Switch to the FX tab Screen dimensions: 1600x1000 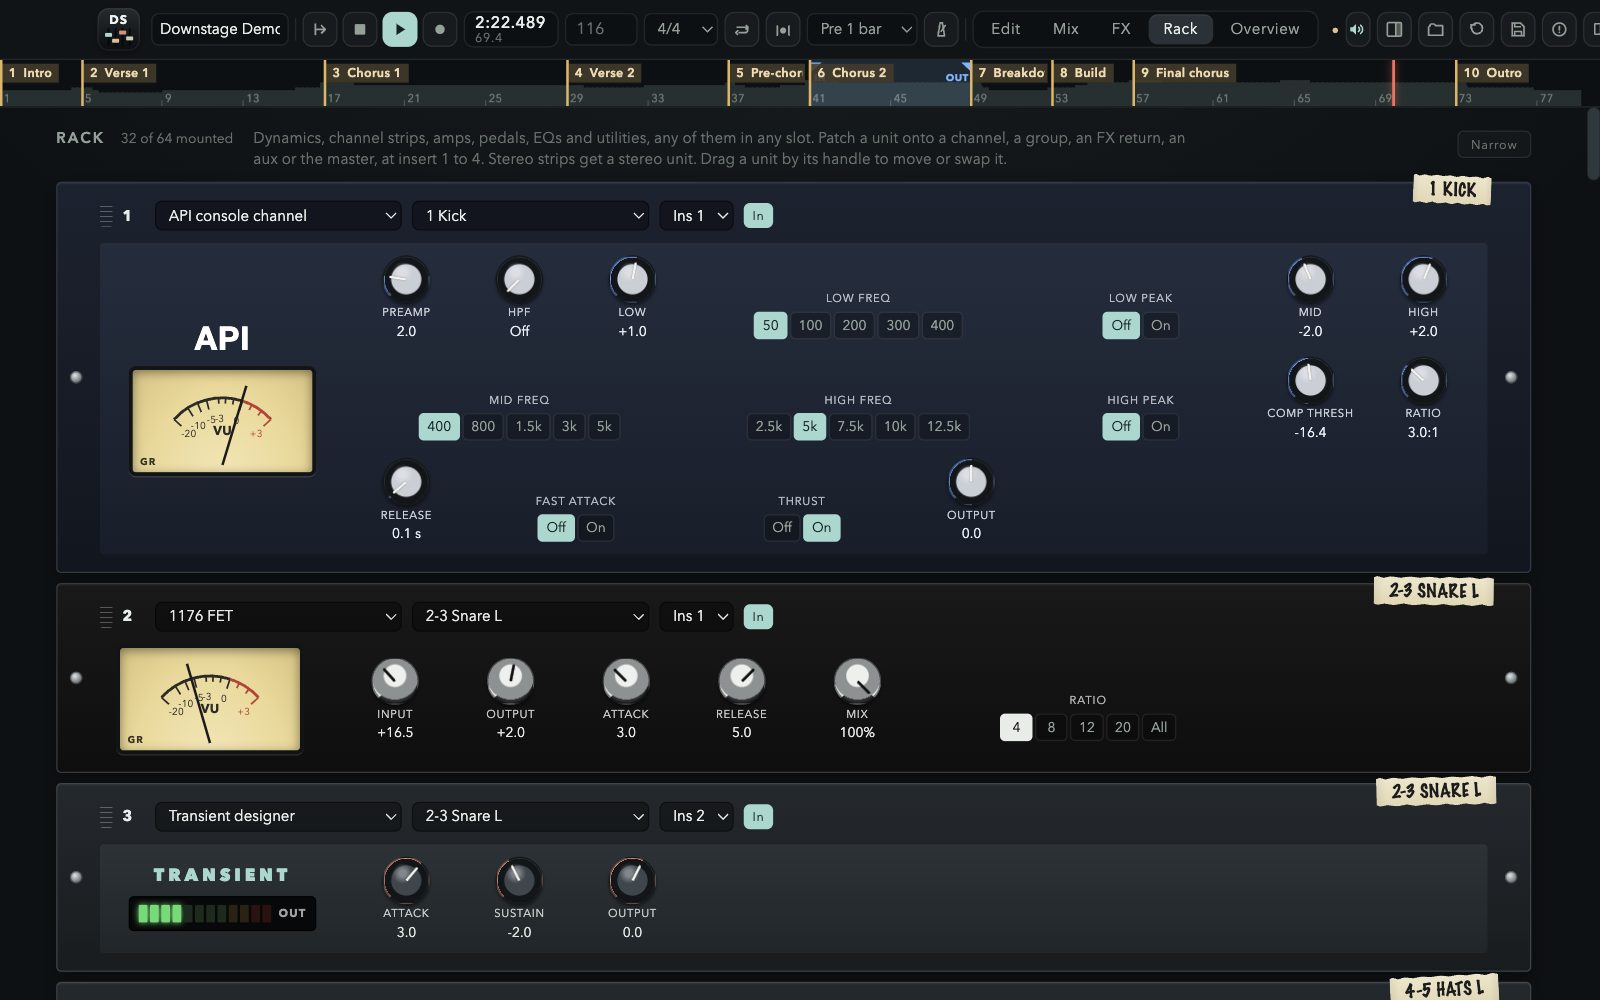tap(1121, 29)
